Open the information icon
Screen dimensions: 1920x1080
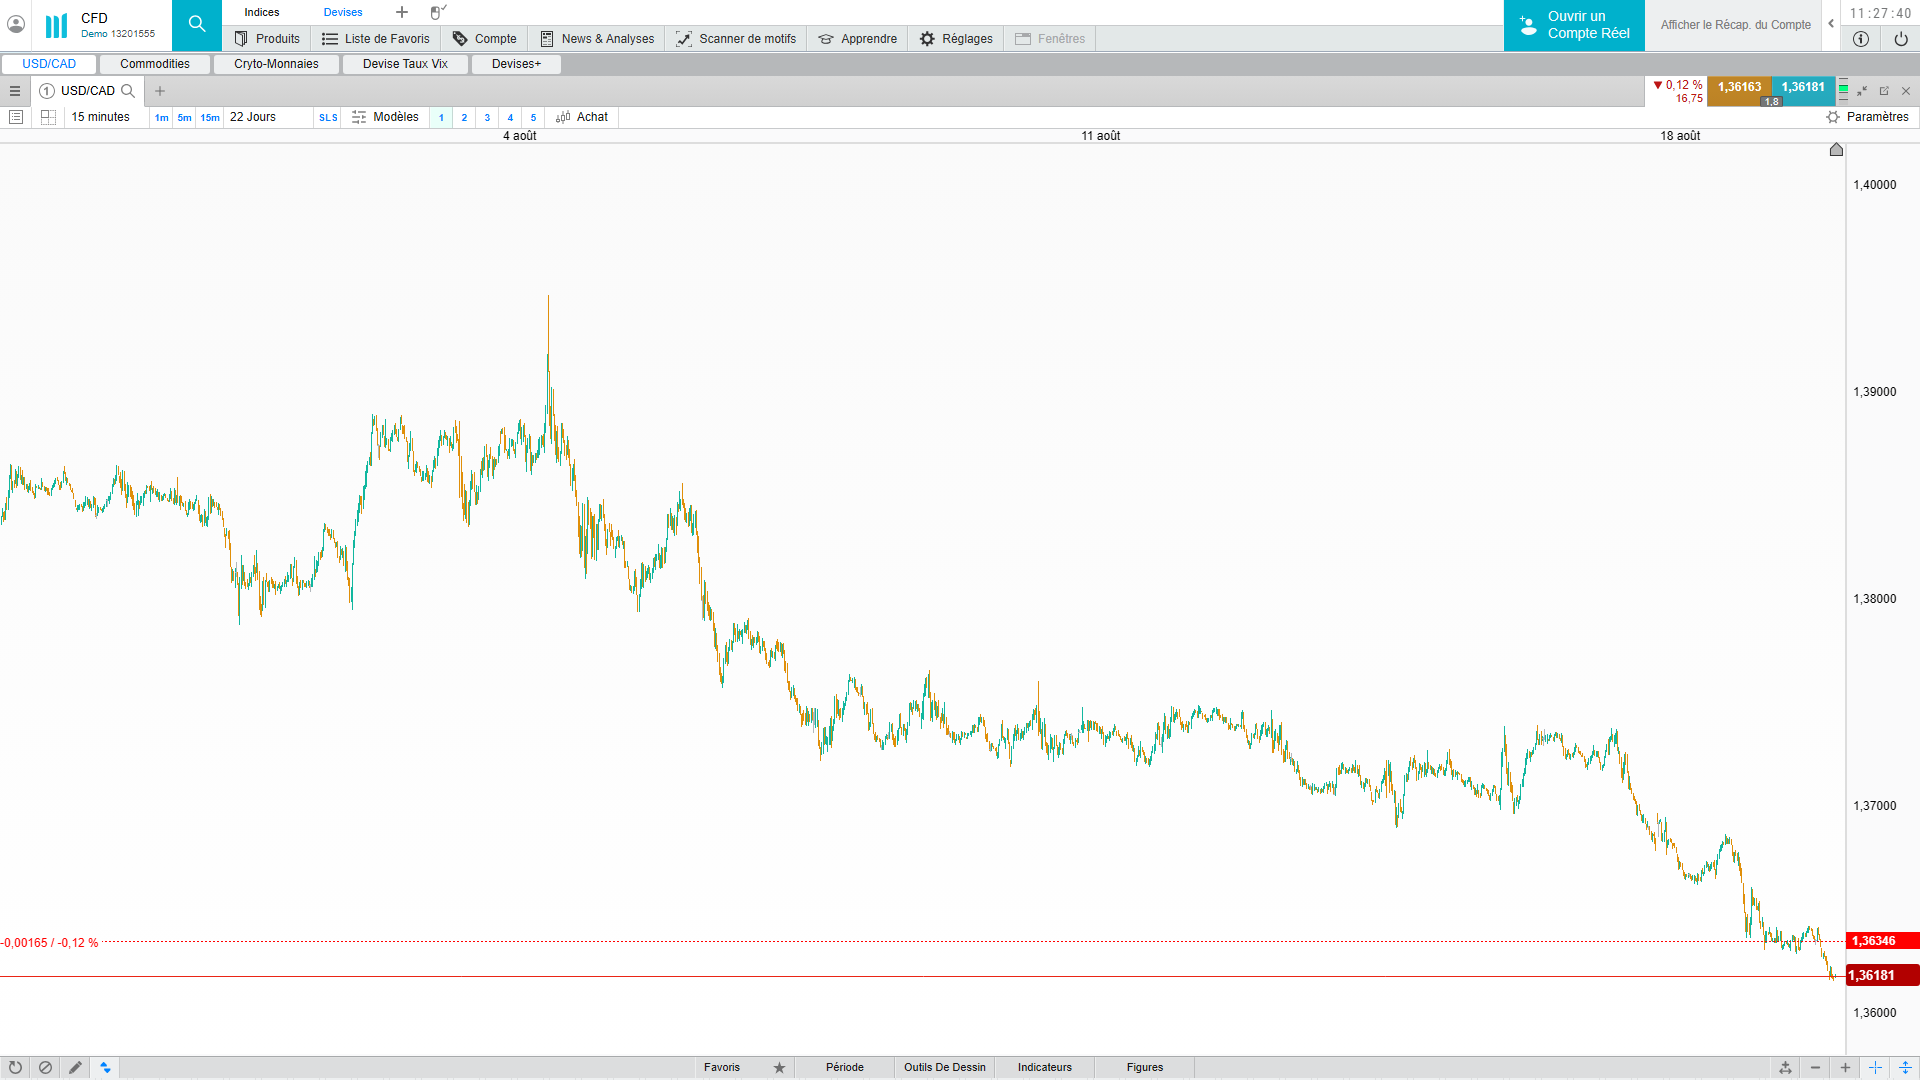tap(1861, 39)
